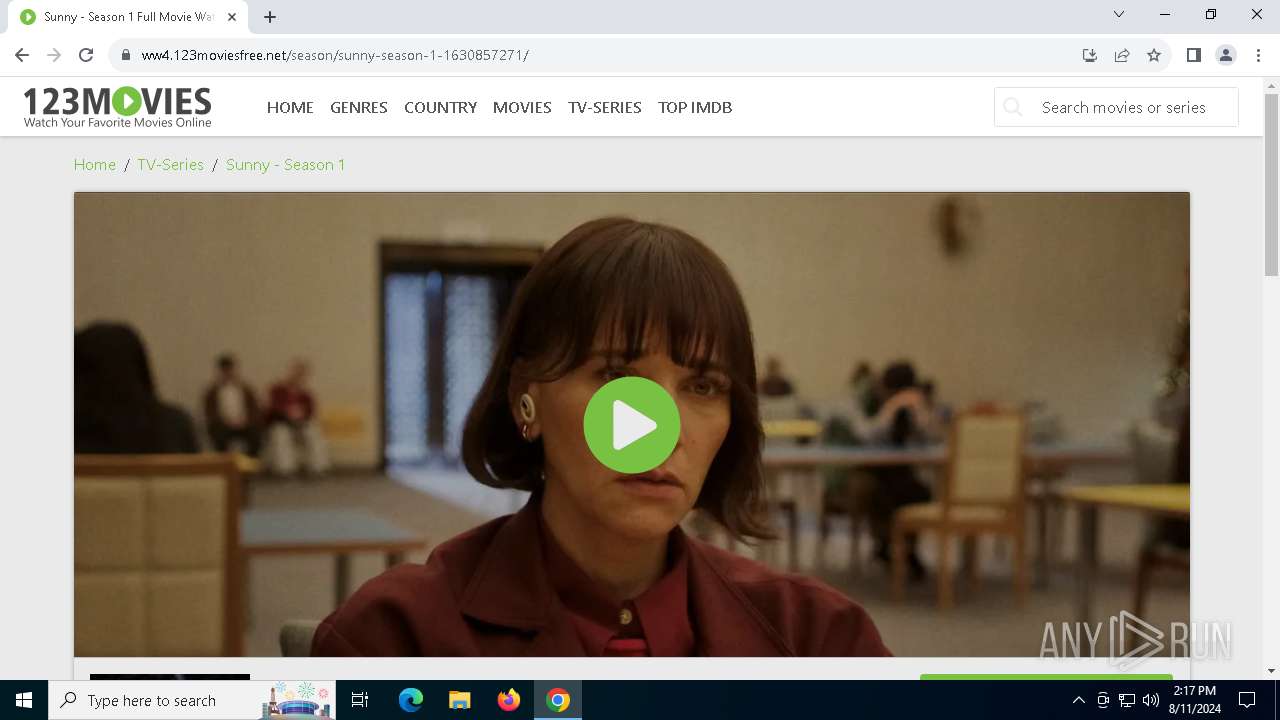This screenshot has width=1280, height=720.
Task: Launch Firefox from taskbar
Action: click(x=509, y=700)
